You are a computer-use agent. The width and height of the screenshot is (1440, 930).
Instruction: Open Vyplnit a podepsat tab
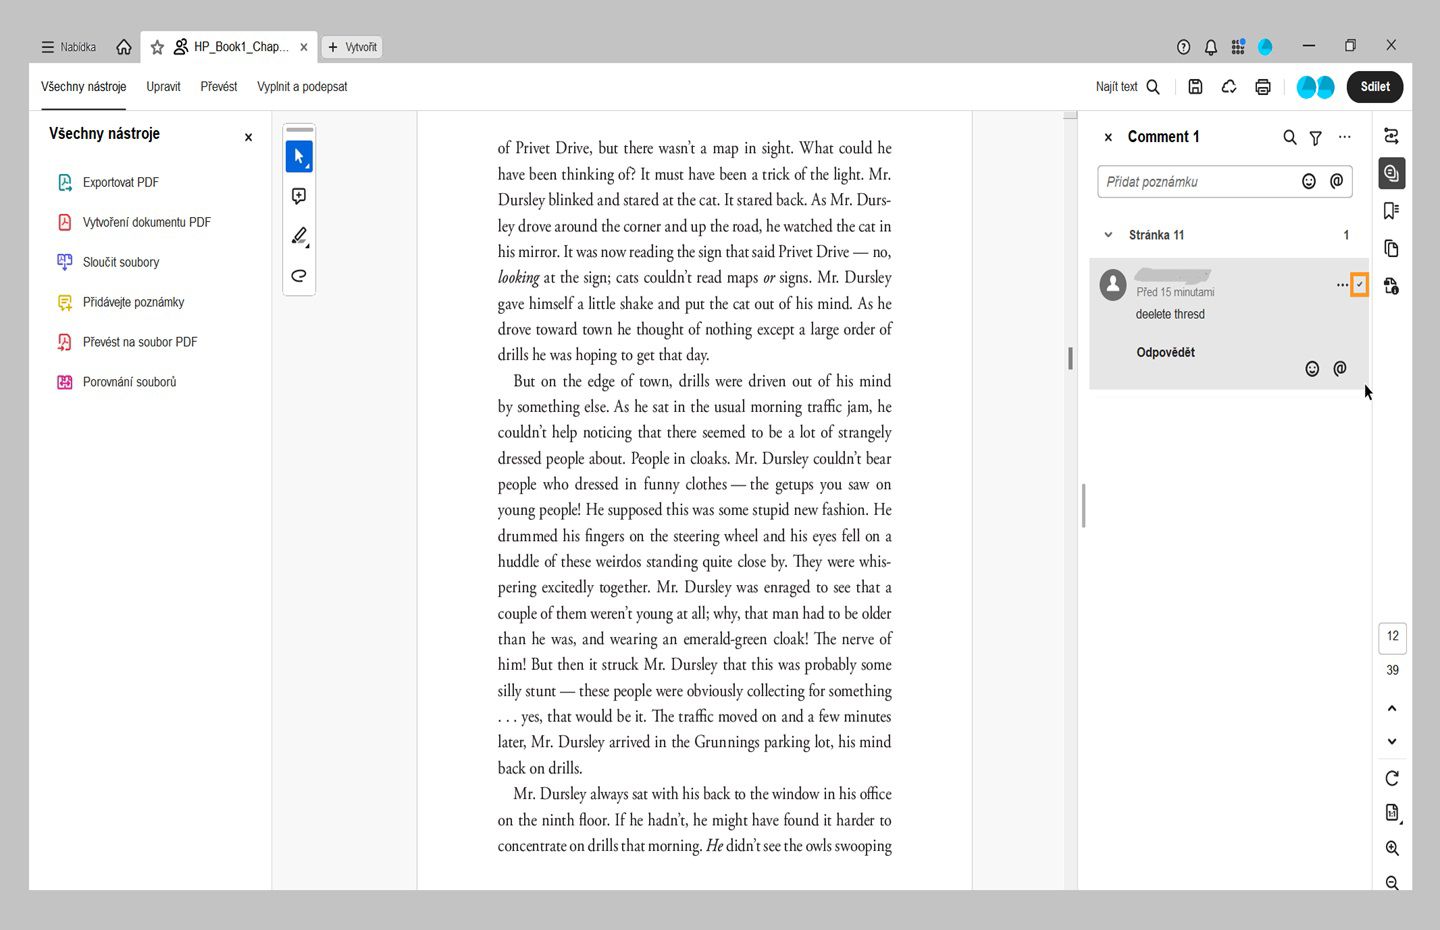[x=302, y=87]
